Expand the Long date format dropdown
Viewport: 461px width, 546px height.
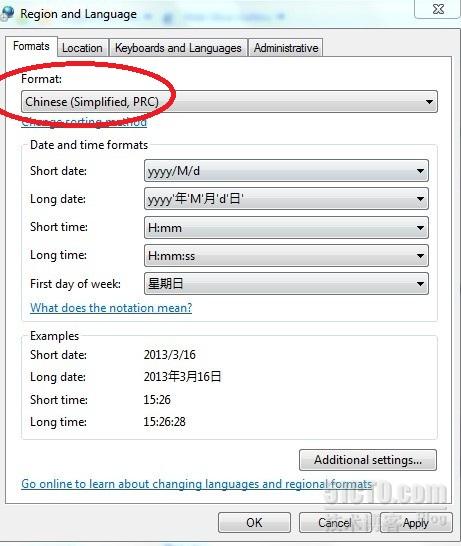286,199
